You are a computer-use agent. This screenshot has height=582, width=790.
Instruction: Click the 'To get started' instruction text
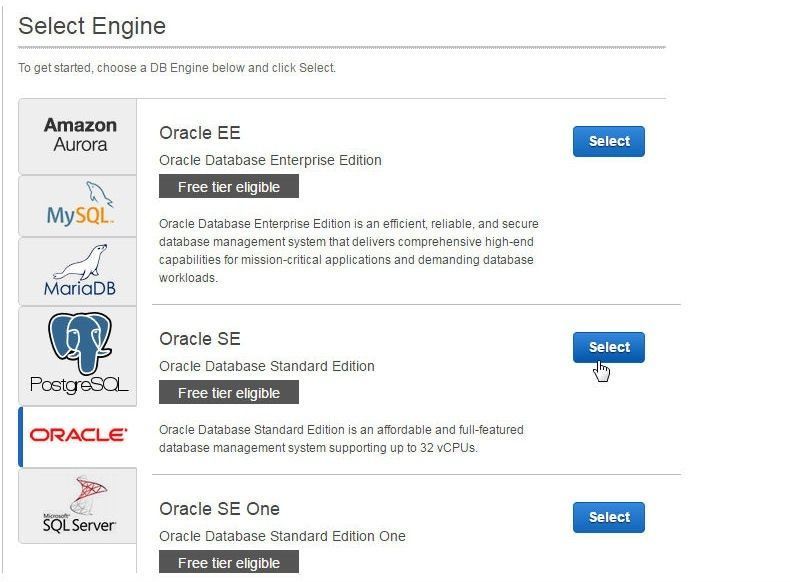pos(177,68)
